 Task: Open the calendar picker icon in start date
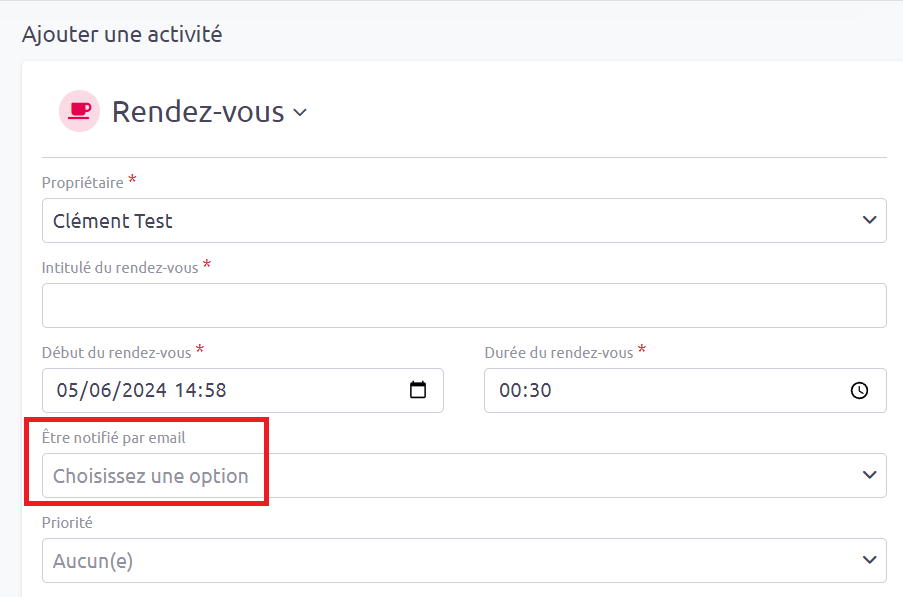[x=418, y=390]
